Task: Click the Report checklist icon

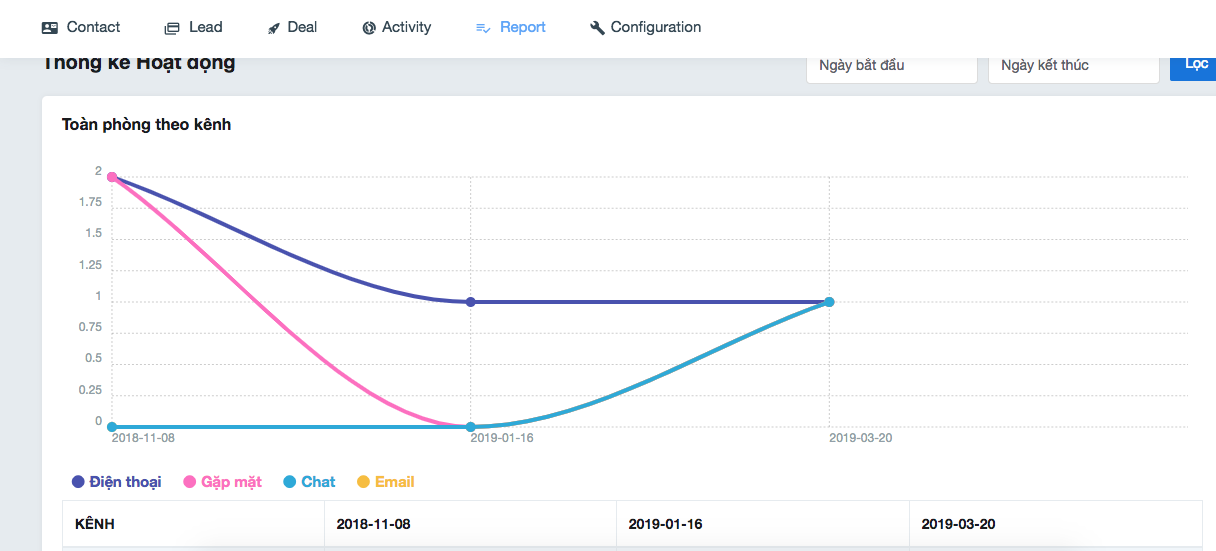Action: (x=483, y=28)
